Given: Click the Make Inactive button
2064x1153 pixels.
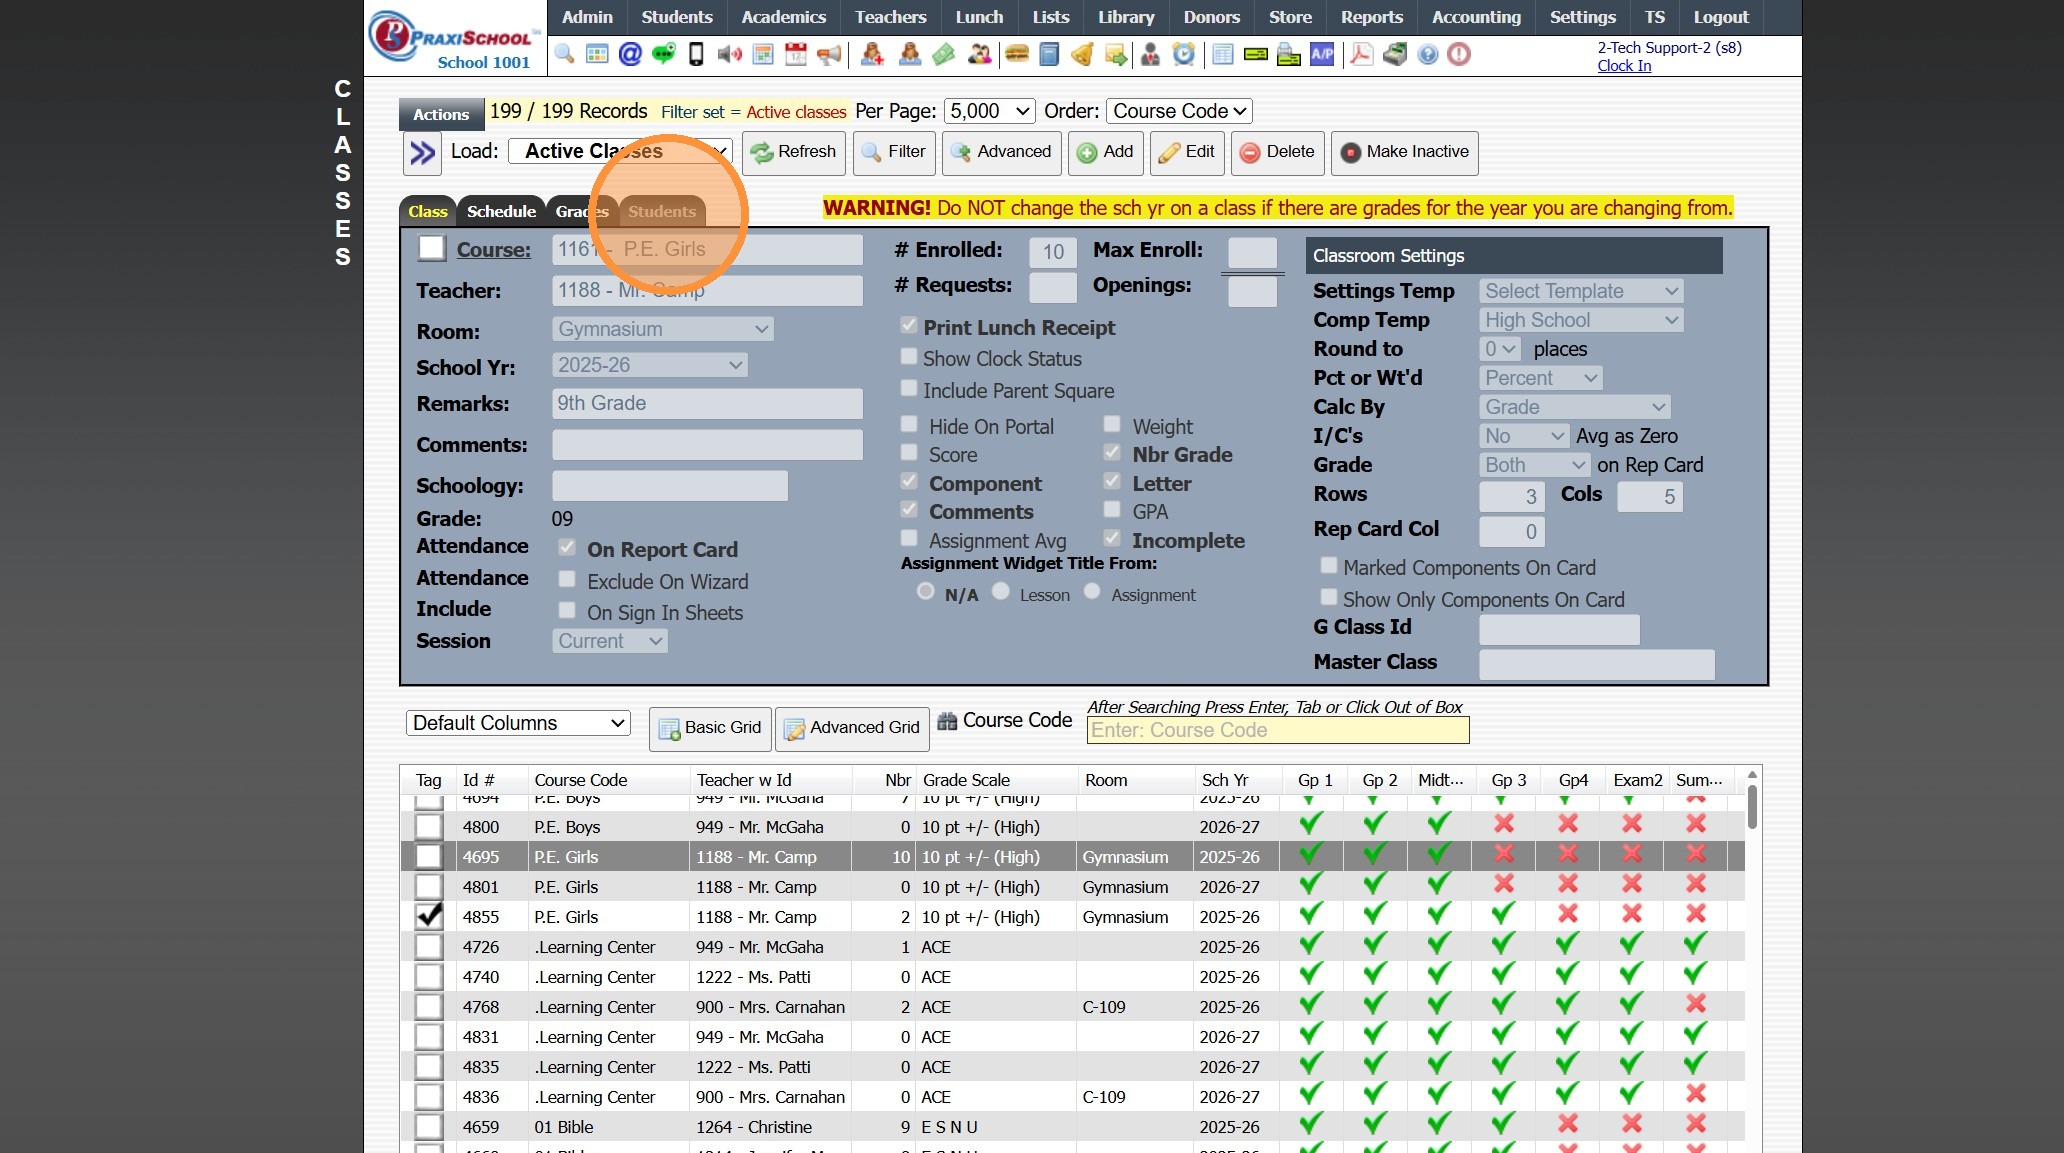Looking at the screenshot, I should click(x=1405, y=152).
